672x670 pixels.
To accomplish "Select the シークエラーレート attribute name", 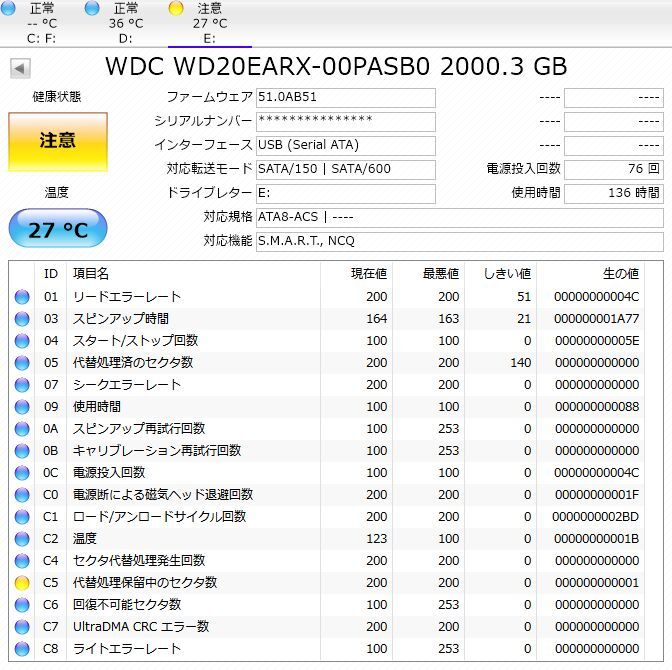I will (x=127, y=385).
